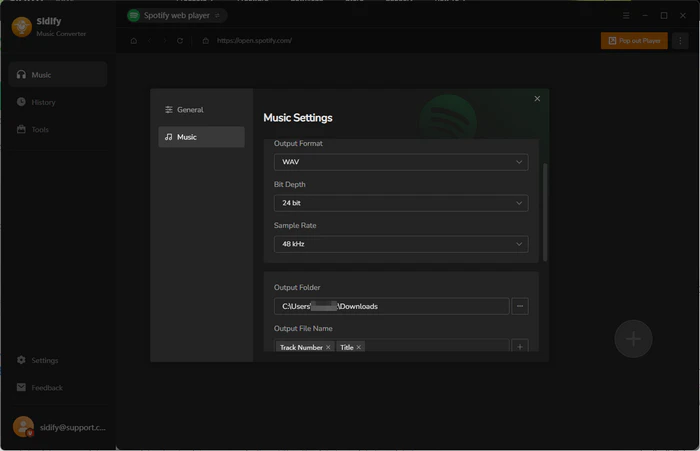Open the Output Format WAV dropdown

tap(401, 162)
